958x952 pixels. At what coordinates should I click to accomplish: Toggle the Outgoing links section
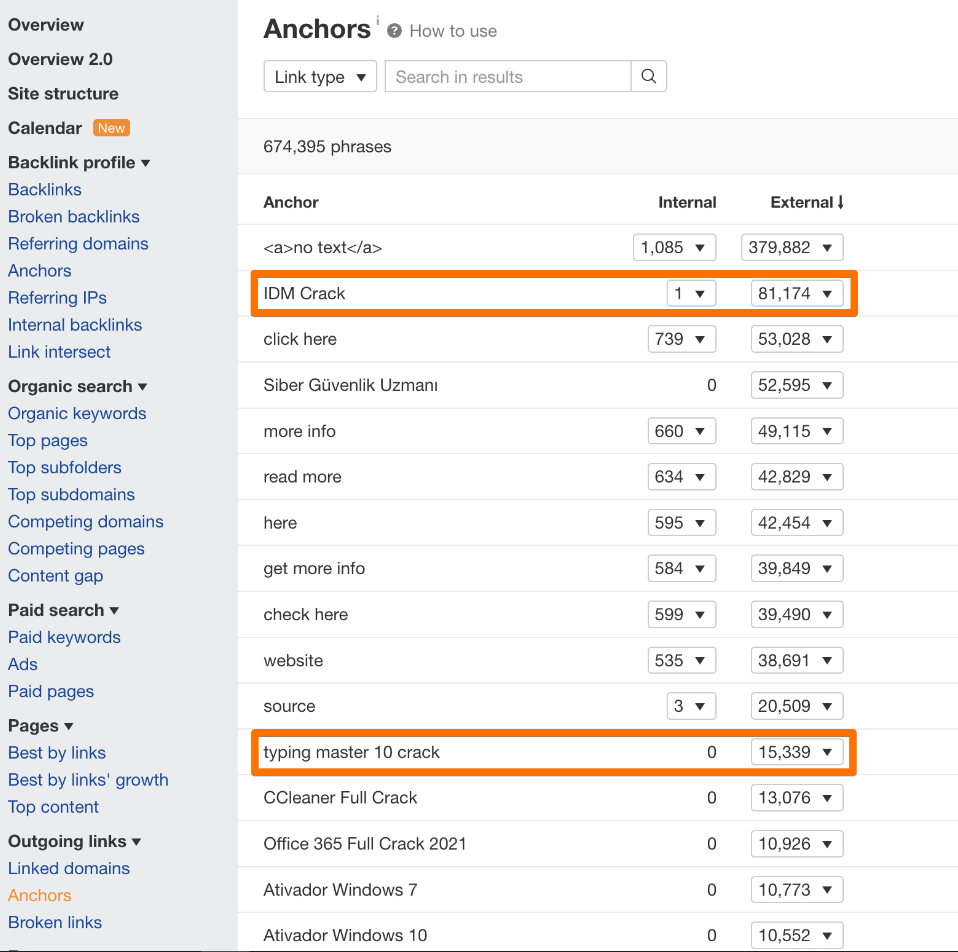click(137, 842)
